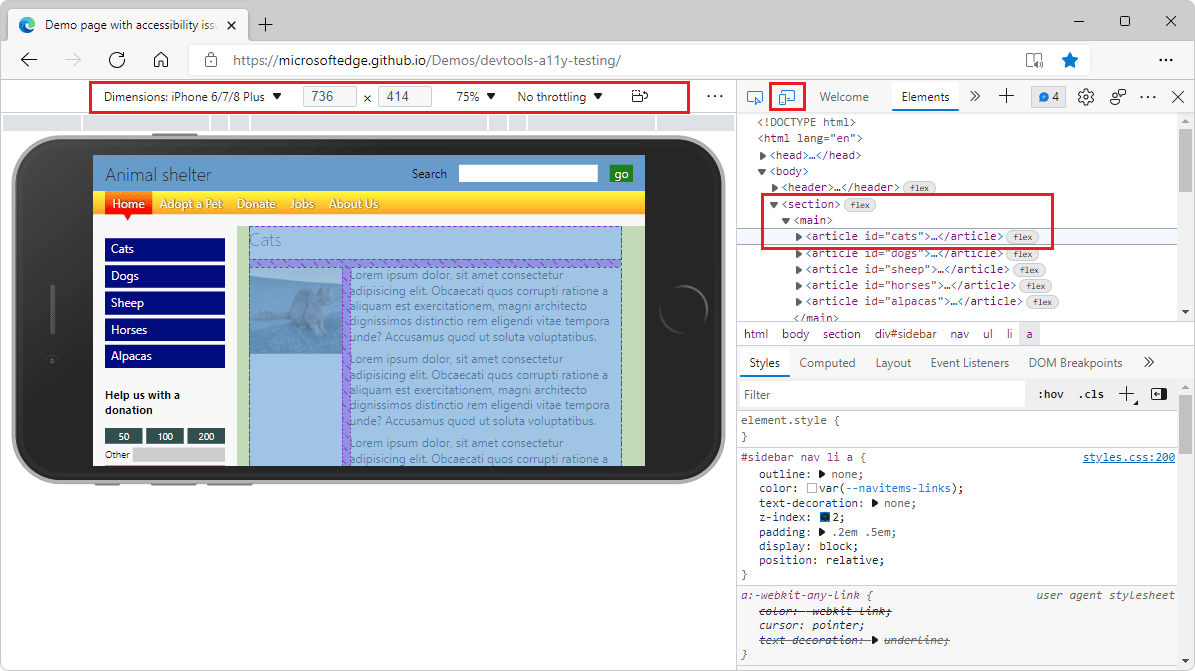
Task: Click the styles.css:200 link
Action: pyautogui.click(x=1128, y=457)
